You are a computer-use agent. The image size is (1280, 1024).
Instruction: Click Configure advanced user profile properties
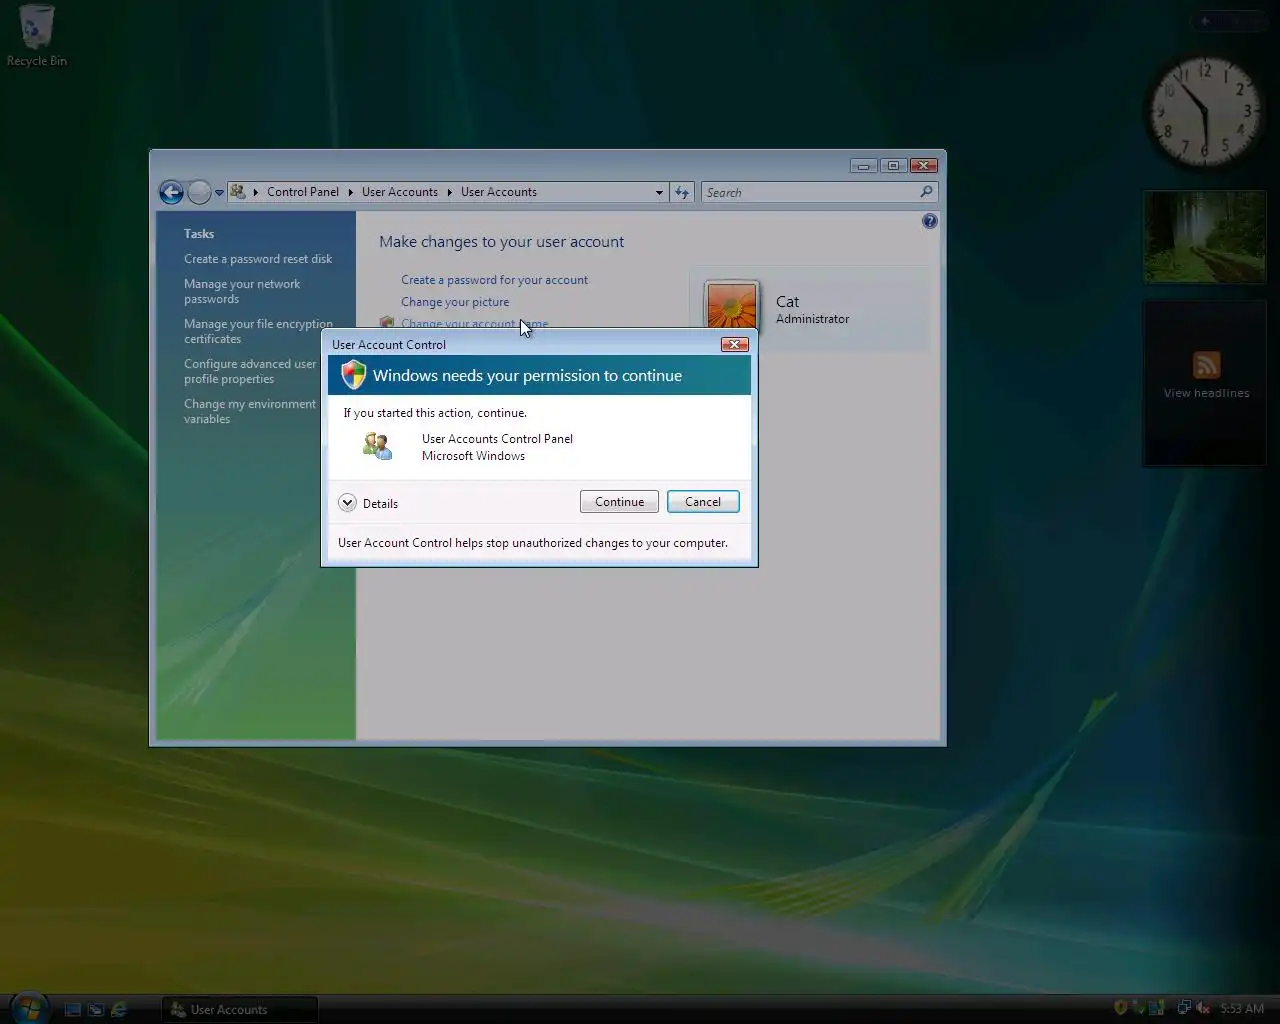[250, 371]
